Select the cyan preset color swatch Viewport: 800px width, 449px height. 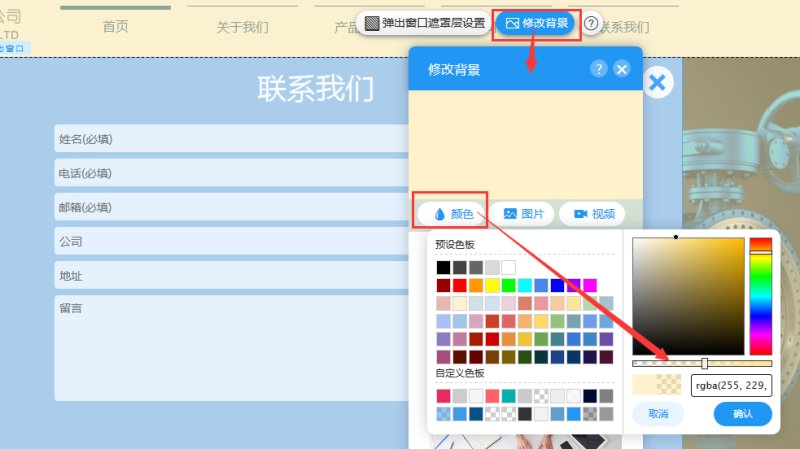coord(525,285)
